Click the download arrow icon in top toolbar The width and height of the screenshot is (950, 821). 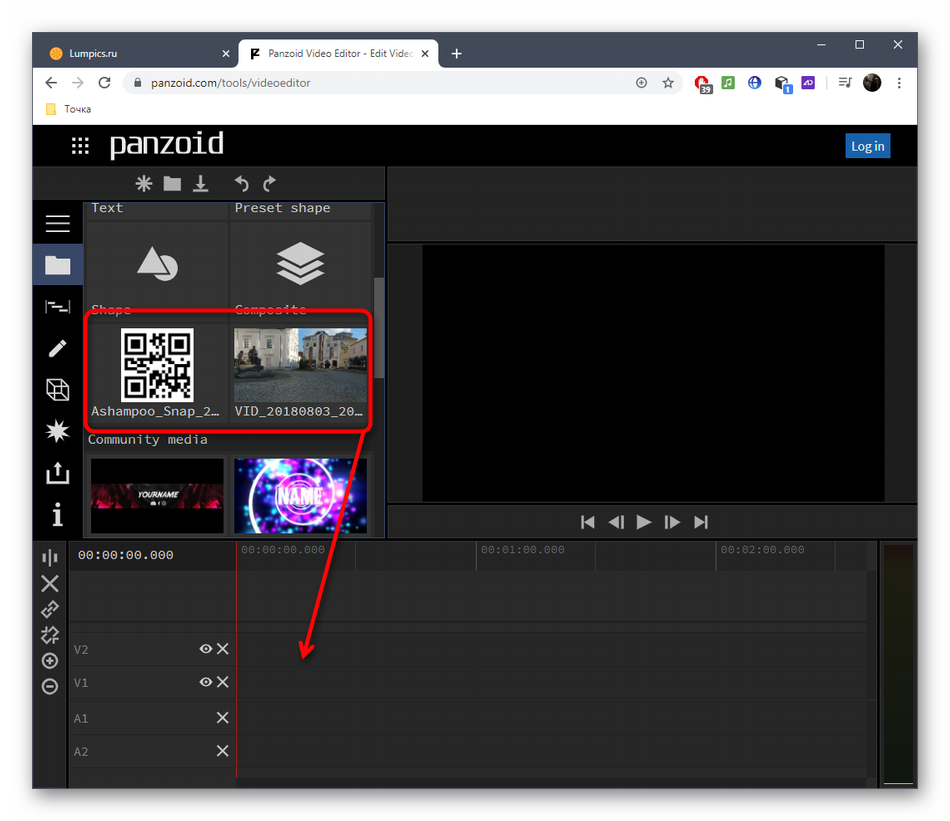coord(201,184)
